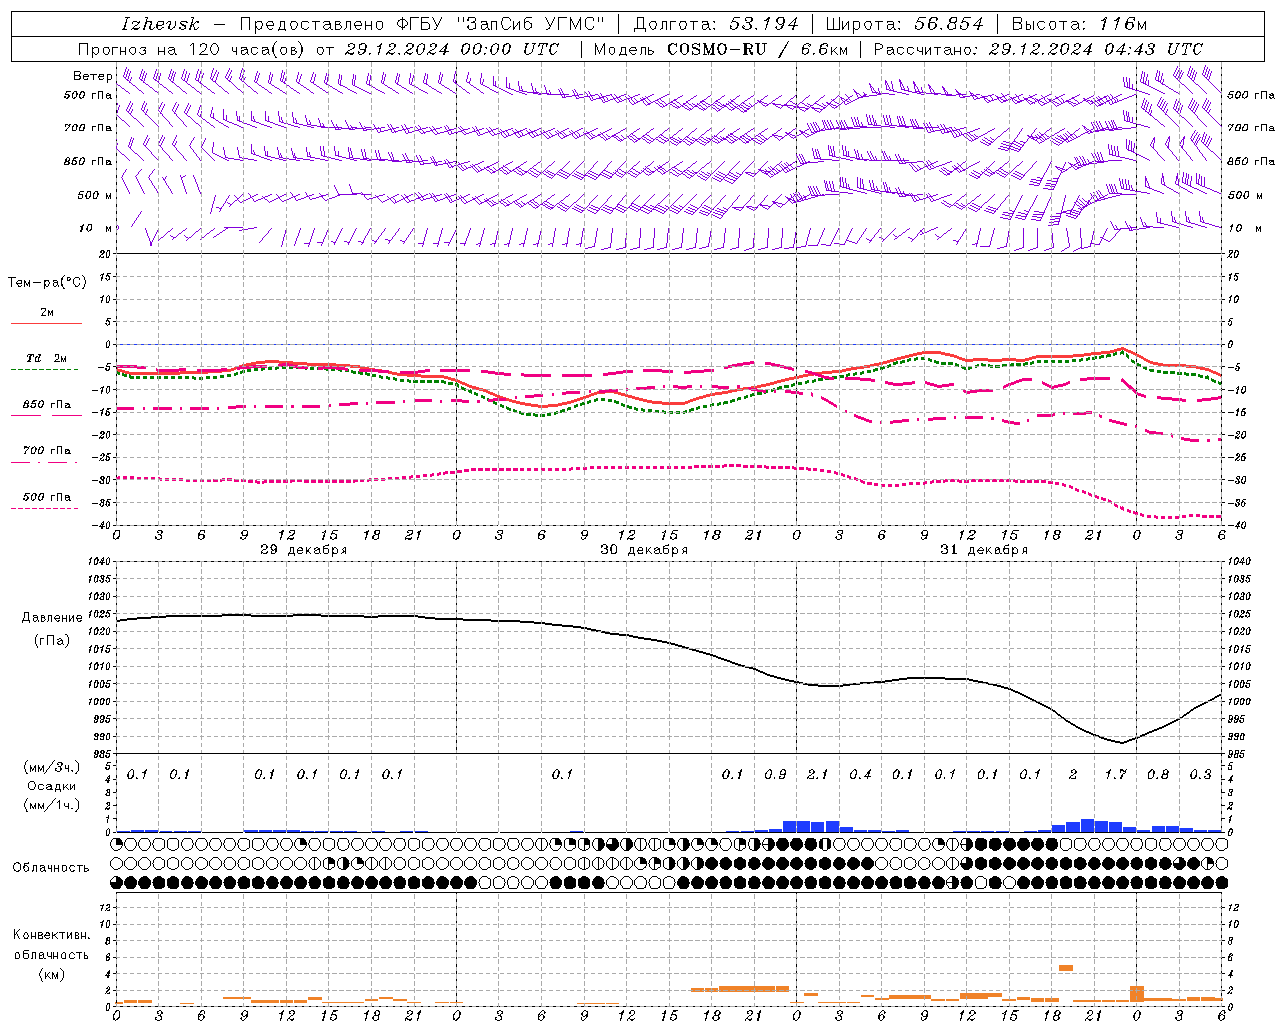Click the 'Td 2м' dew point legend entry
Image resolution: width=1280 pixels, height=1024 pixels.
tap(46, 358)
